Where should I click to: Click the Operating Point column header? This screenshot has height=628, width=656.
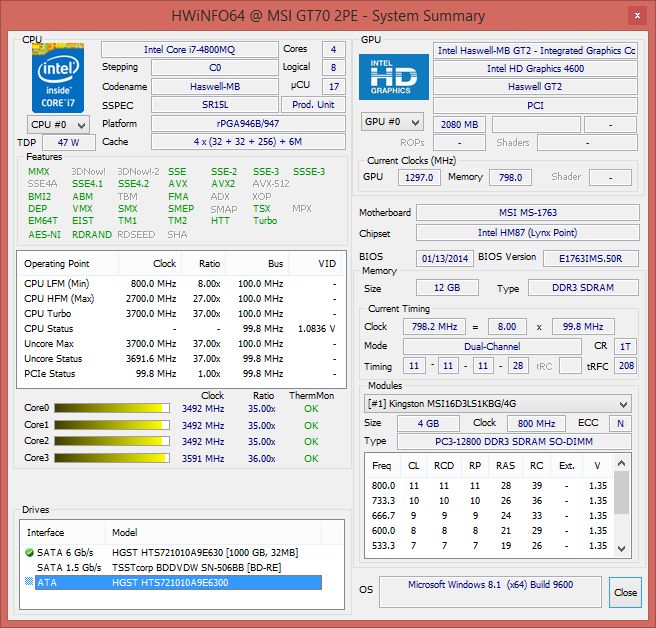pyautogui.click(x=68, y=264)
